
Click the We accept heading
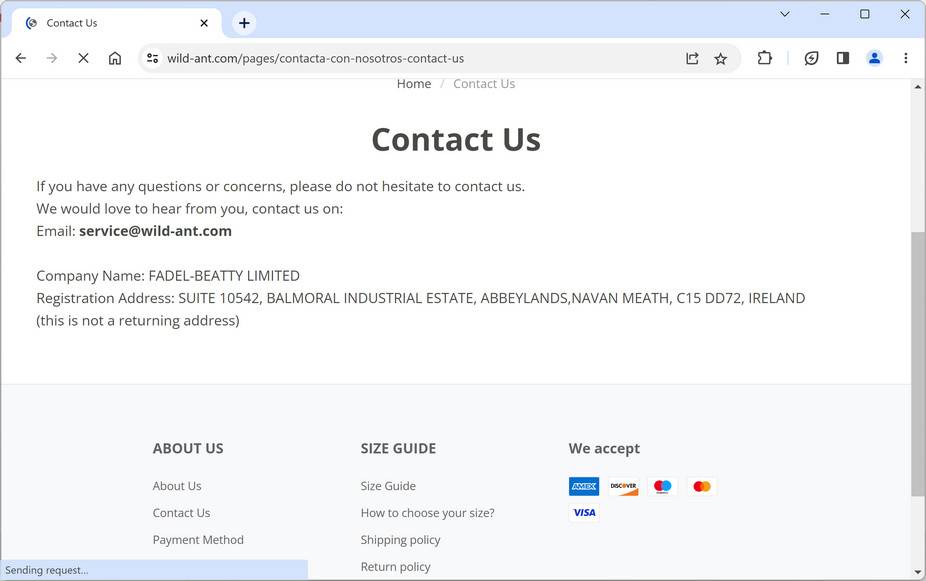tap(604, 449)
